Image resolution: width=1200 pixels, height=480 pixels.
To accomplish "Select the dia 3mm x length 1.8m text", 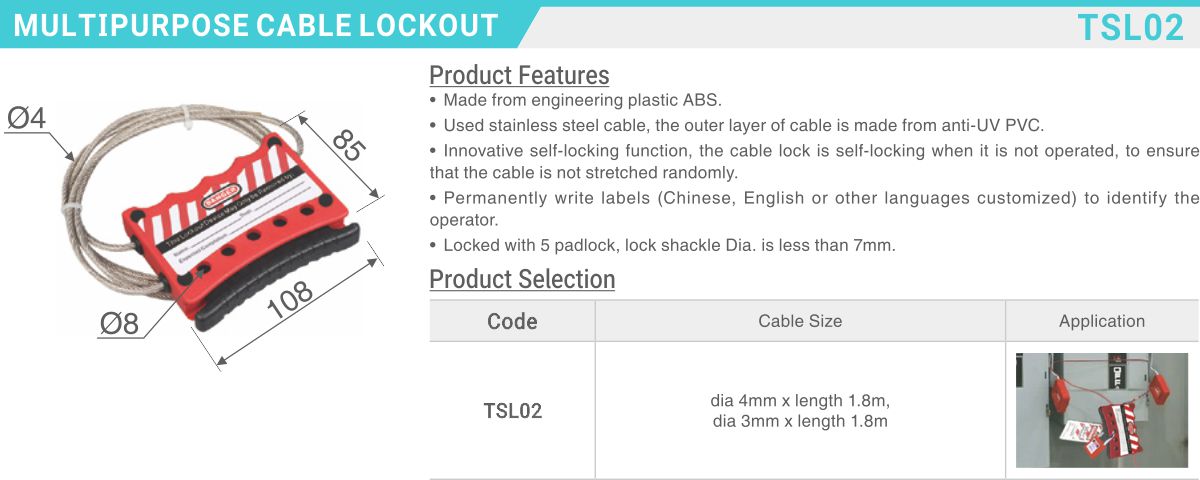I will [800, 421].
